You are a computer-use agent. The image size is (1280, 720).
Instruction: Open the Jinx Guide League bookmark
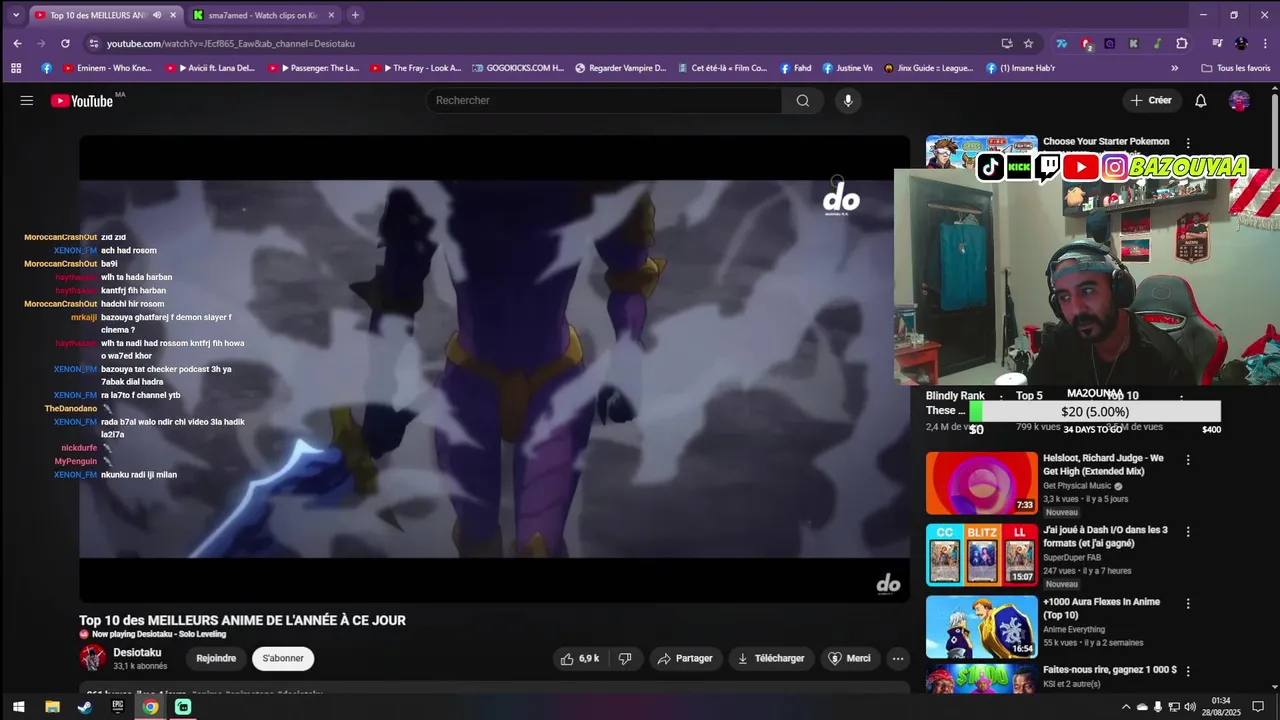point(929,68)
